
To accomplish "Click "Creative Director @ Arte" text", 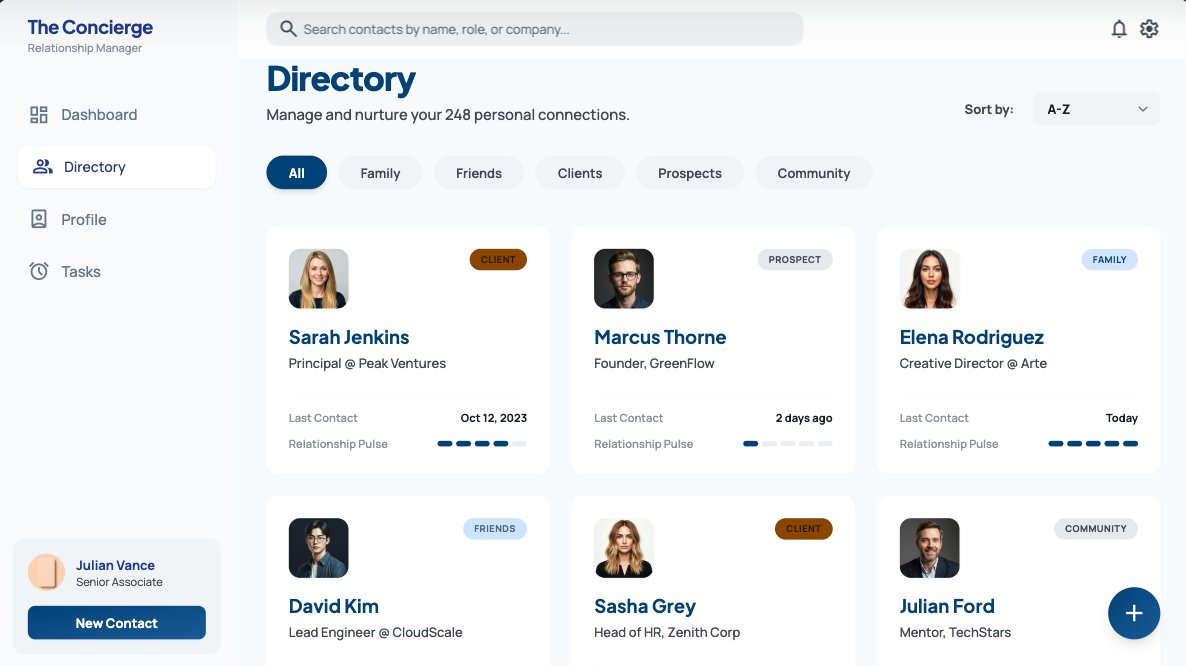I will pyautogui.click(x=973, y=364).
